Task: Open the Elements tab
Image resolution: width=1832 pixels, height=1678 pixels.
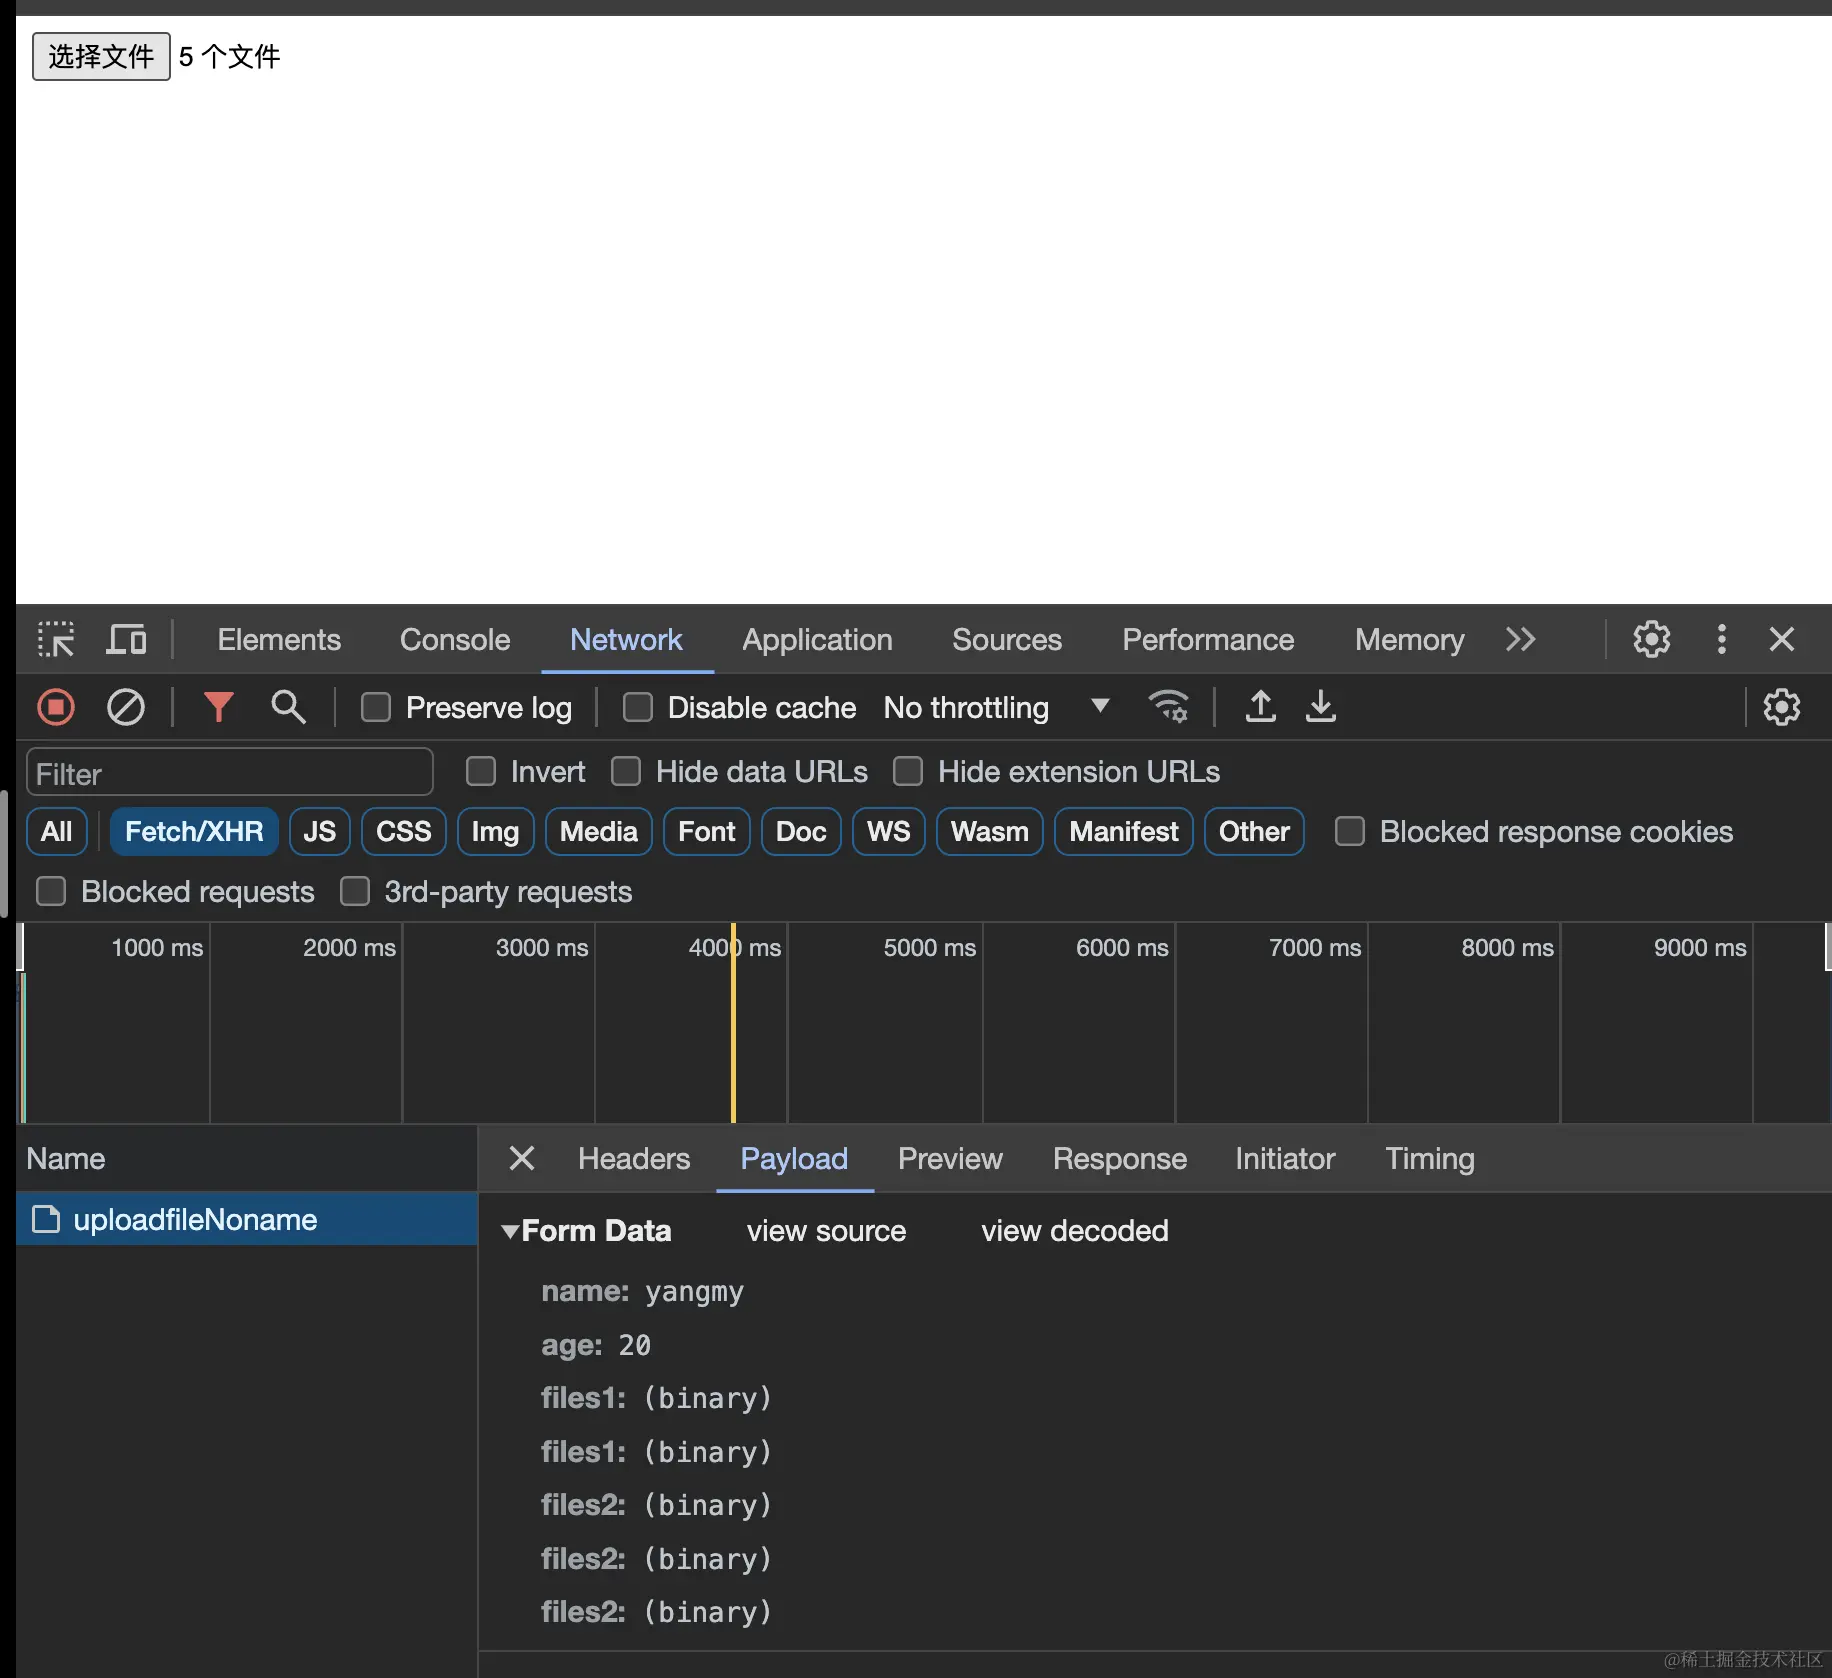Action: (279, 640)
